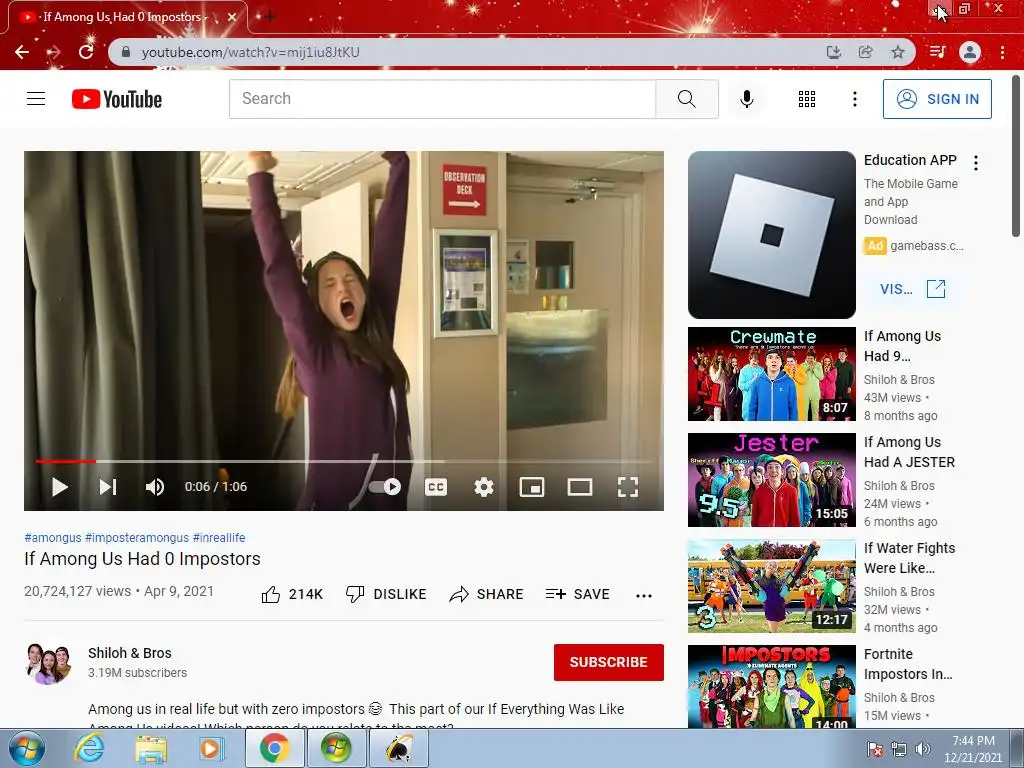This screenshot has height=768, width=1024.
Task: Open the taskbar clock 7:44 PM
Action: [973, 749]
